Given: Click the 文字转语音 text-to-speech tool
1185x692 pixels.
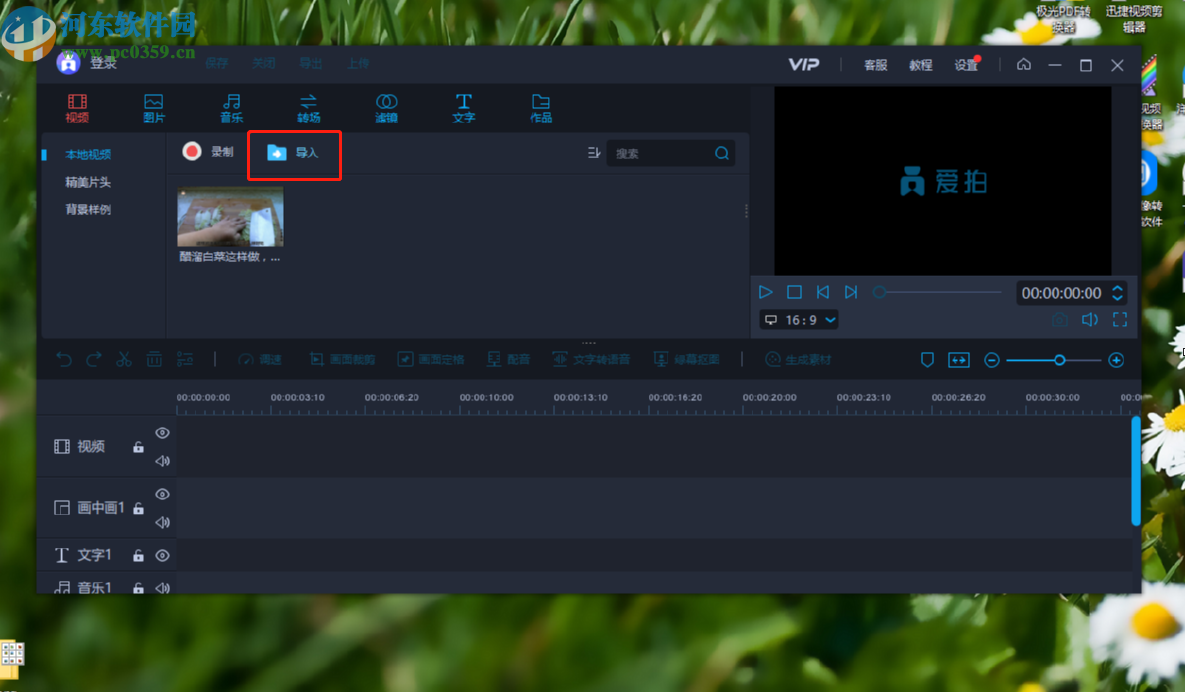Looking at the screenshot, I should tap(591, 360).
